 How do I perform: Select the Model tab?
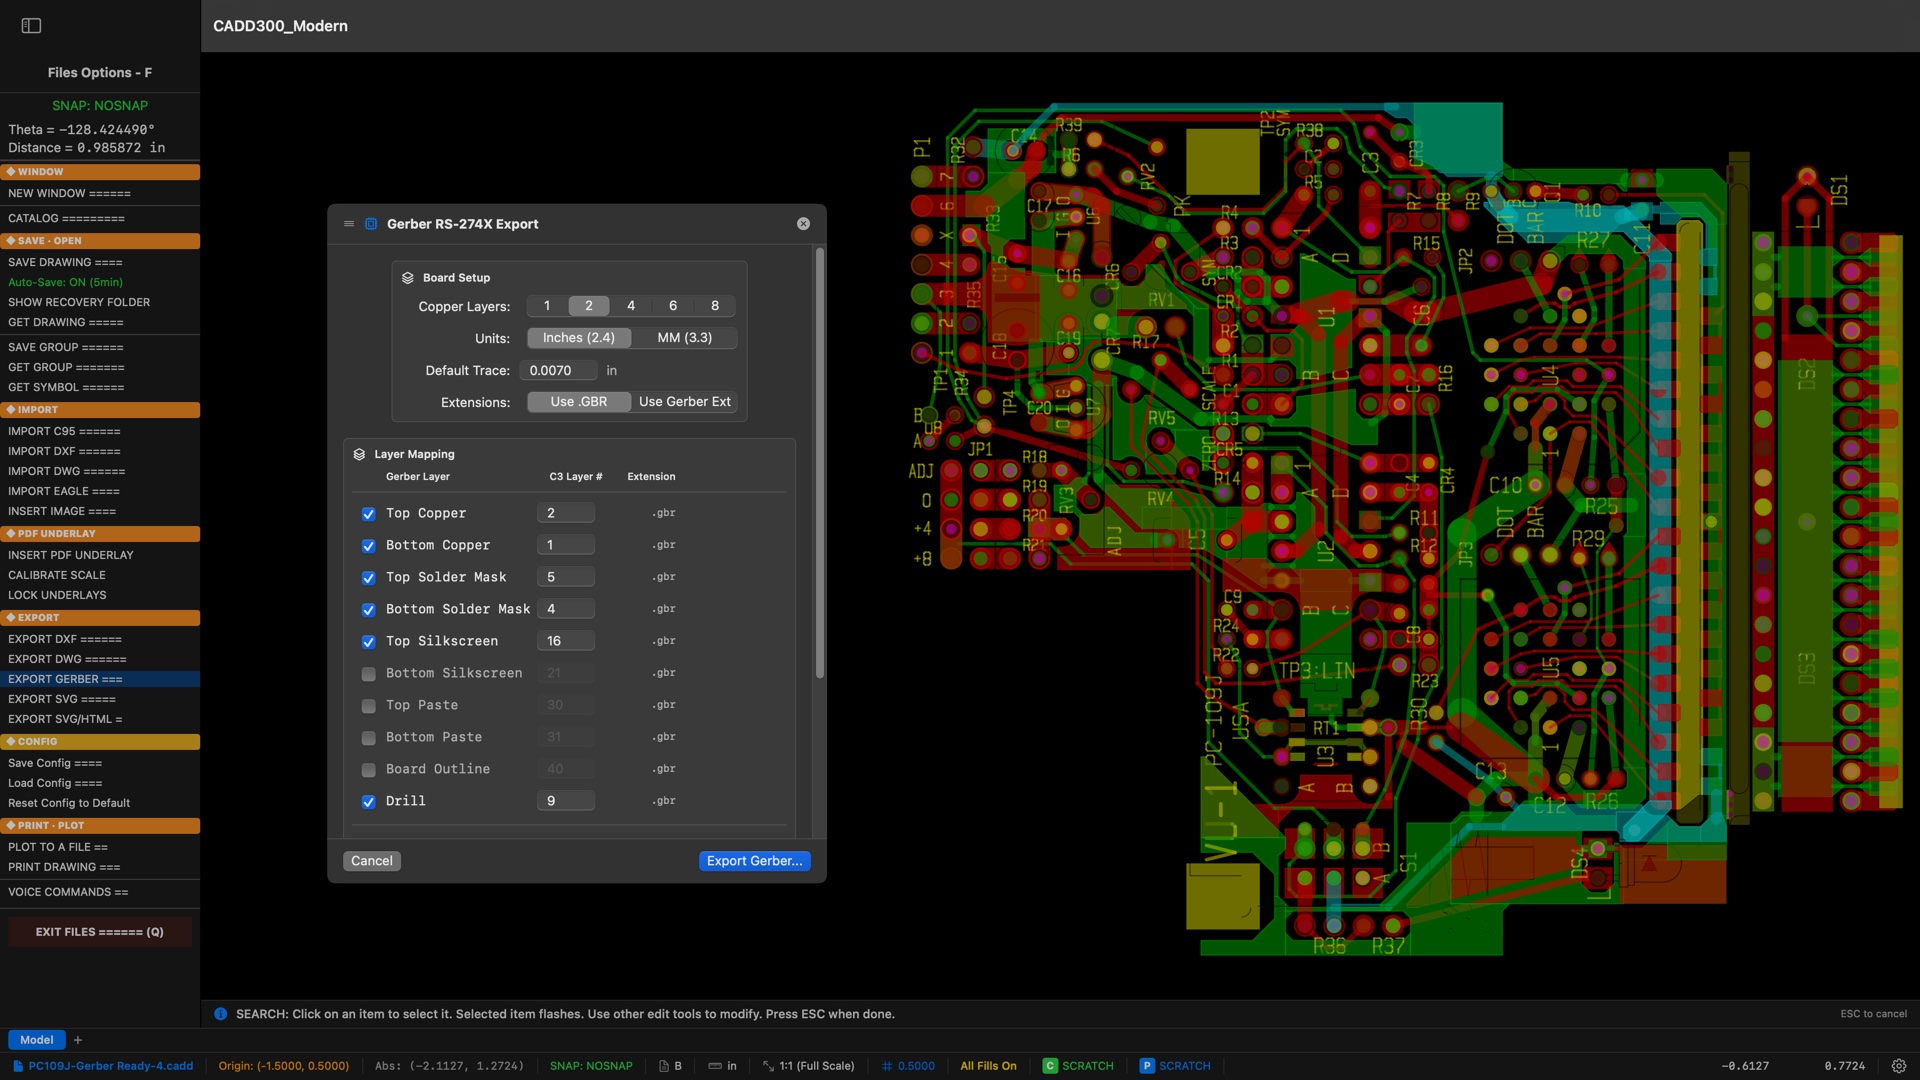coord(37,1040)
